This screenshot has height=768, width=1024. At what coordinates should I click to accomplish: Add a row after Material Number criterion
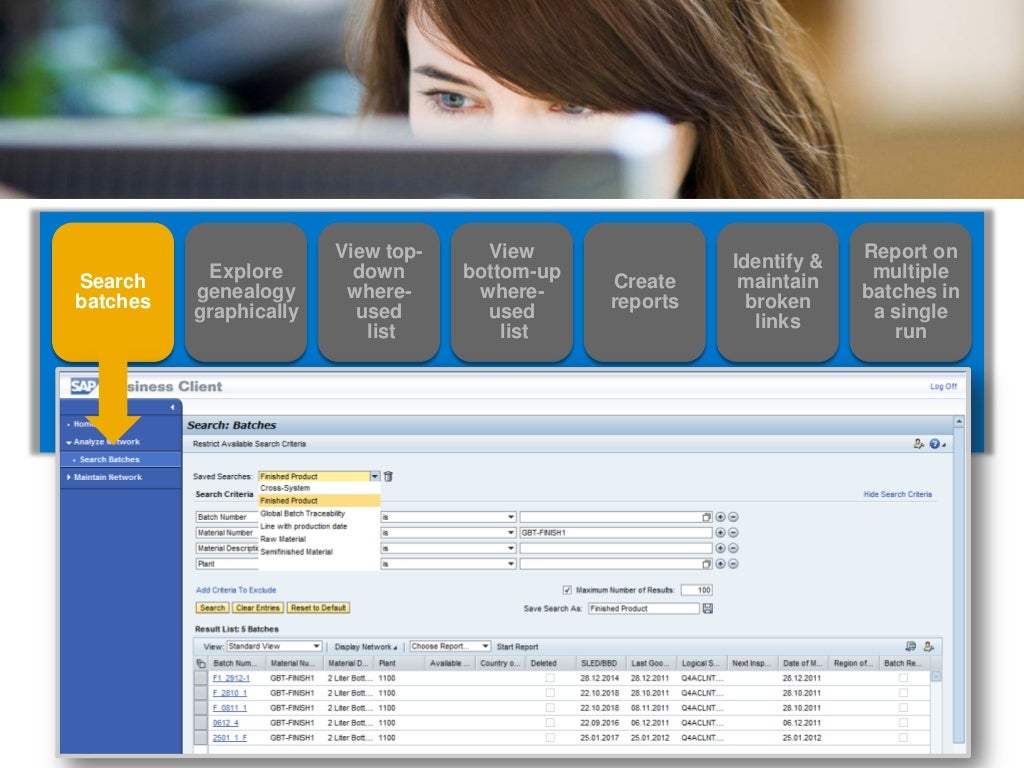click(x=720, y=532)
